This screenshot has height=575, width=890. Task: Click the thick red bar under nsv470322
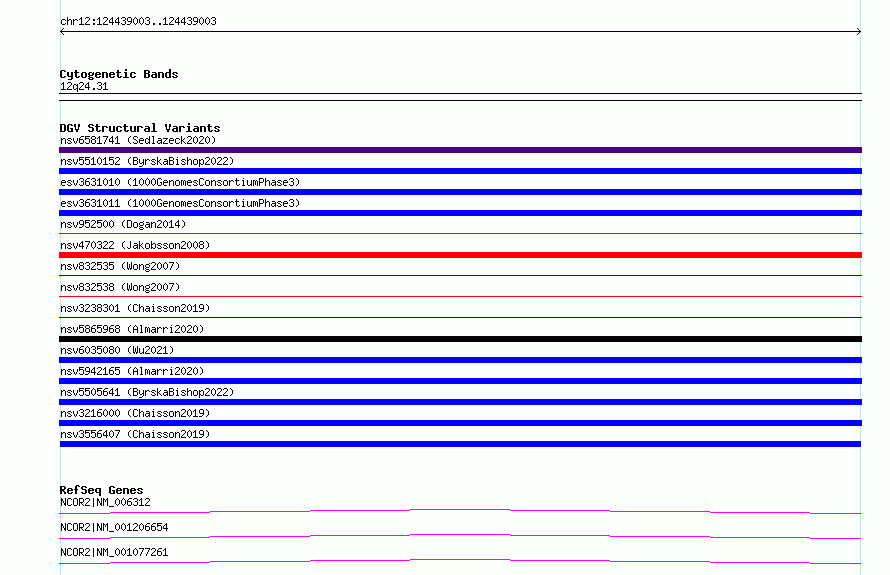click(x=460, y=255)
